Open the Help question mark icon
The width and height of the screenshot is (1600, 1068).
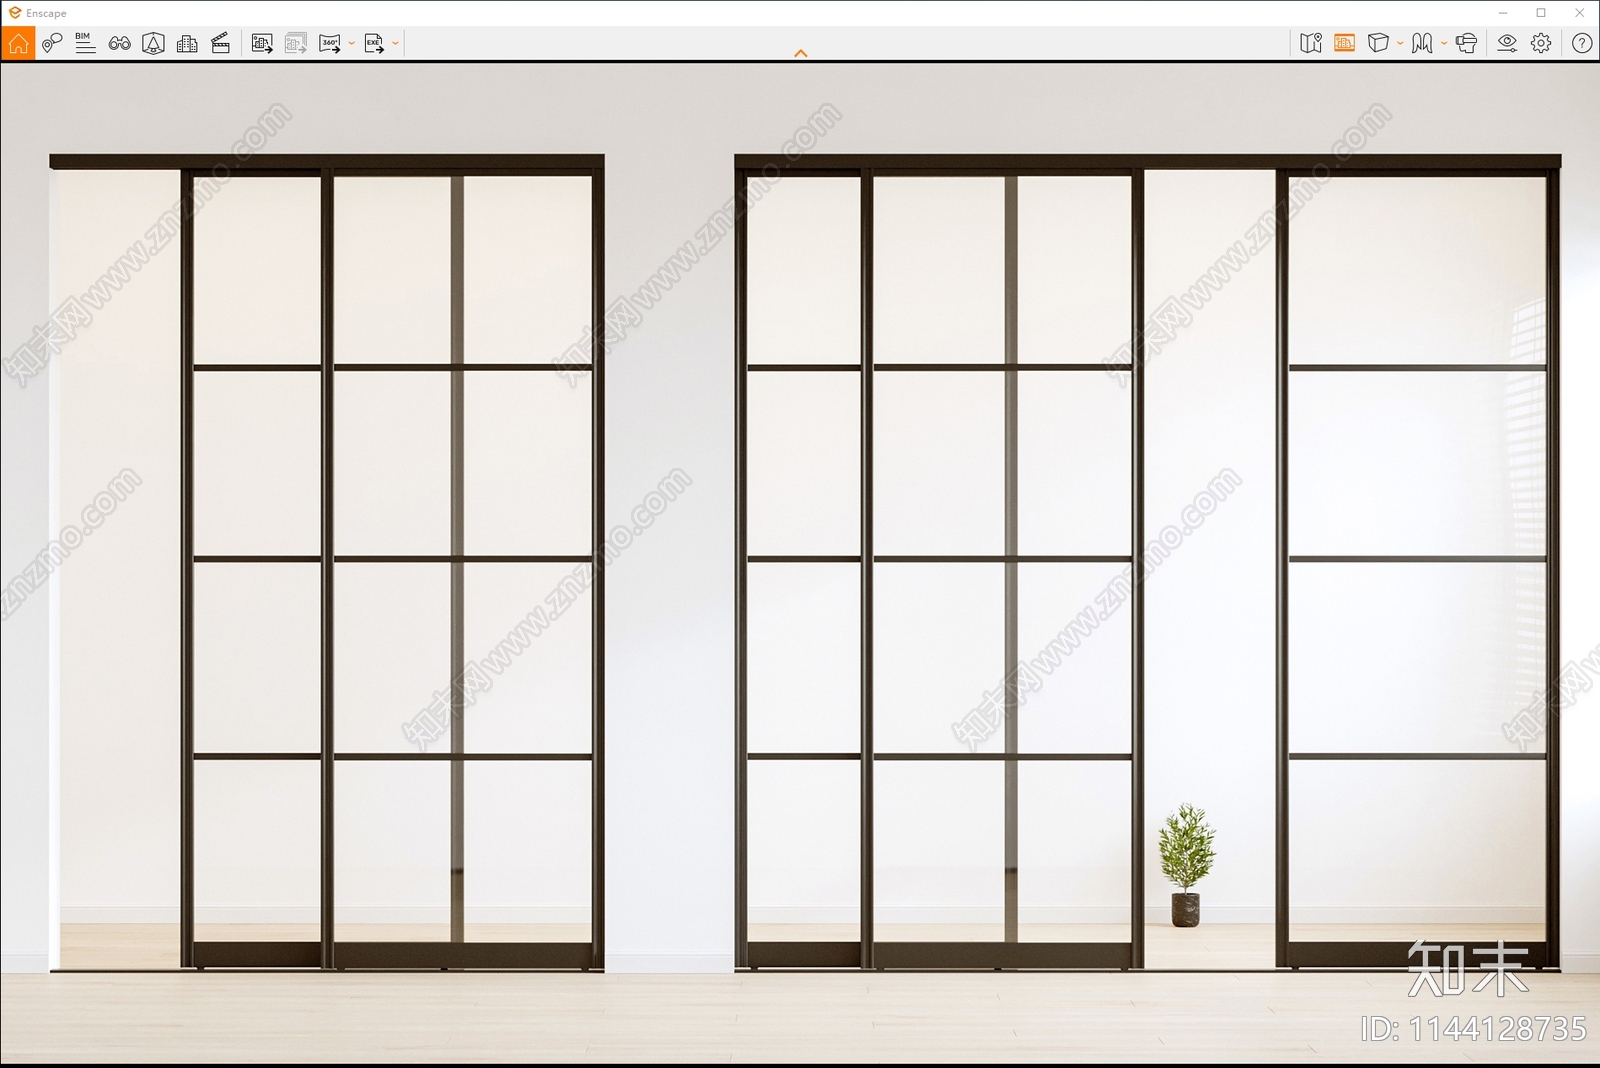[x=1582, y=43]
